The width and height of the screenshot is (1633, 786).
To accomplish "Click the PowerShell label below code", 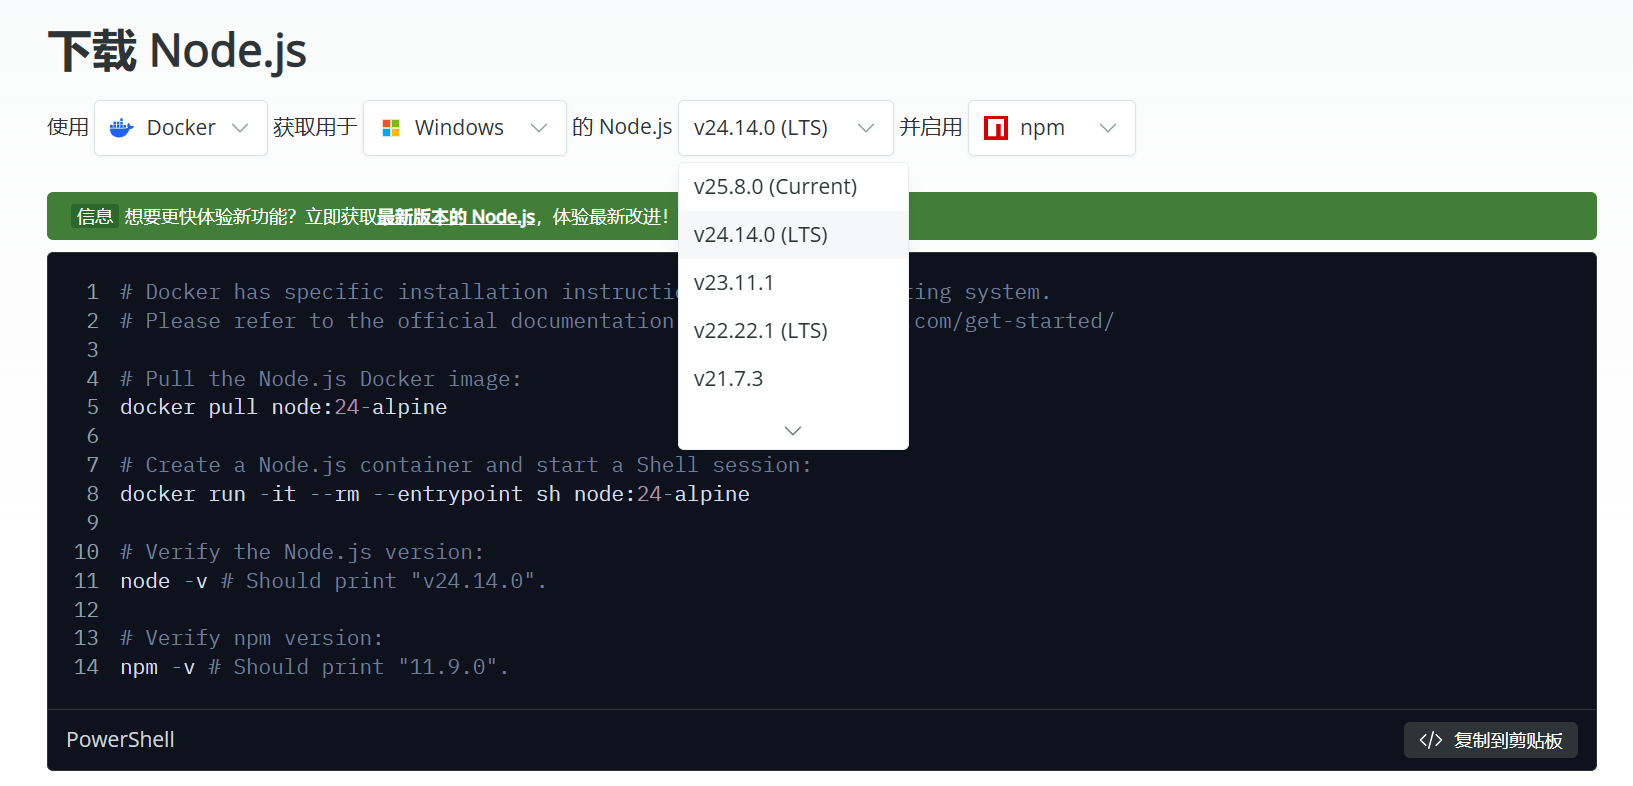I will (x=120, y=740).
